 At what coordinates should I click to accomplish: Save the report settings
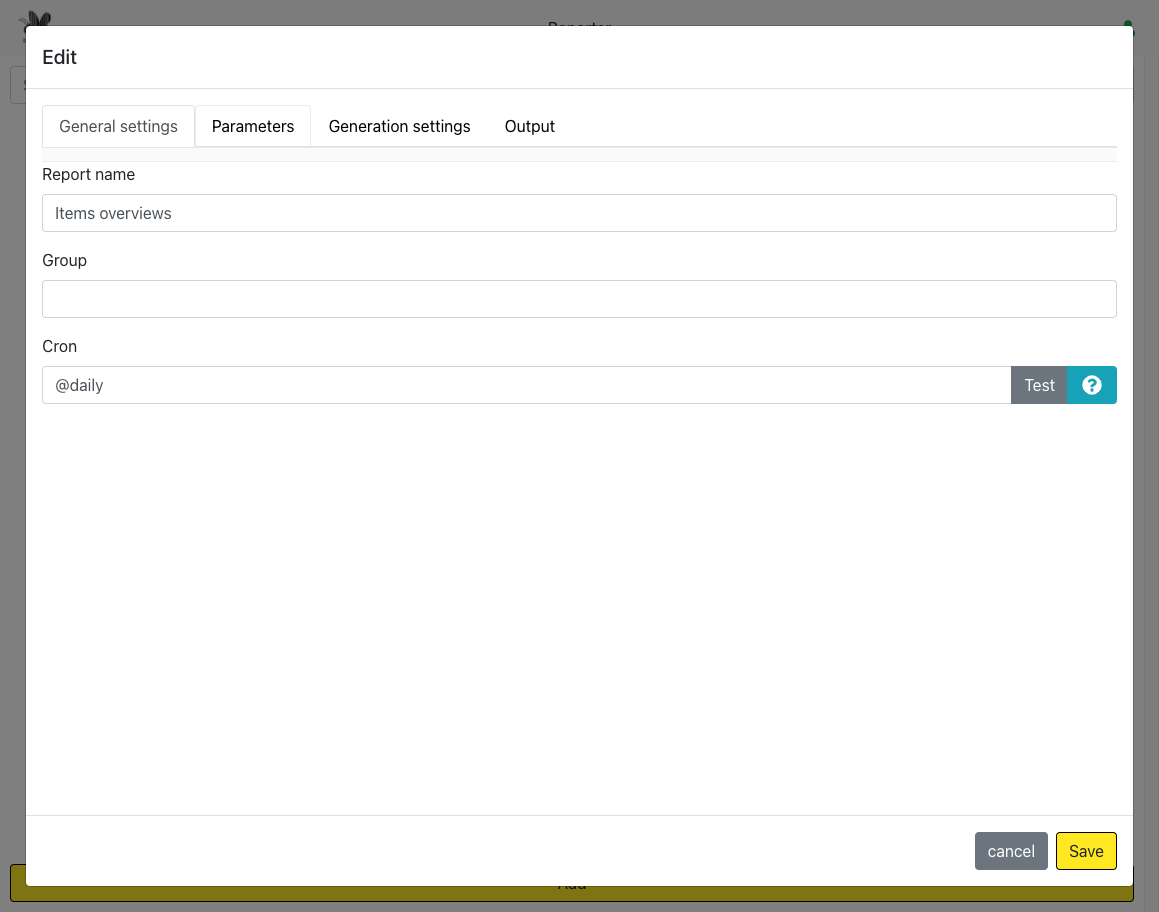(x=1086, y=851)
